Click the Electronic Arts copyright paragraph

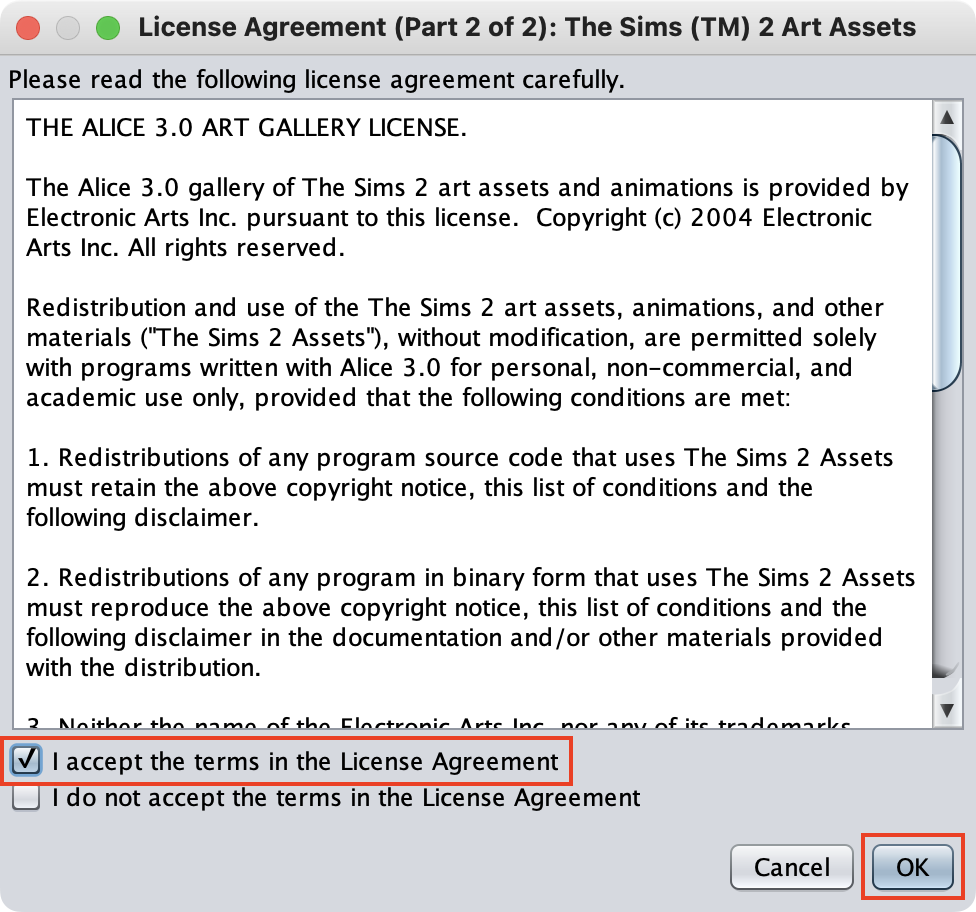click(x=466, y=218)
